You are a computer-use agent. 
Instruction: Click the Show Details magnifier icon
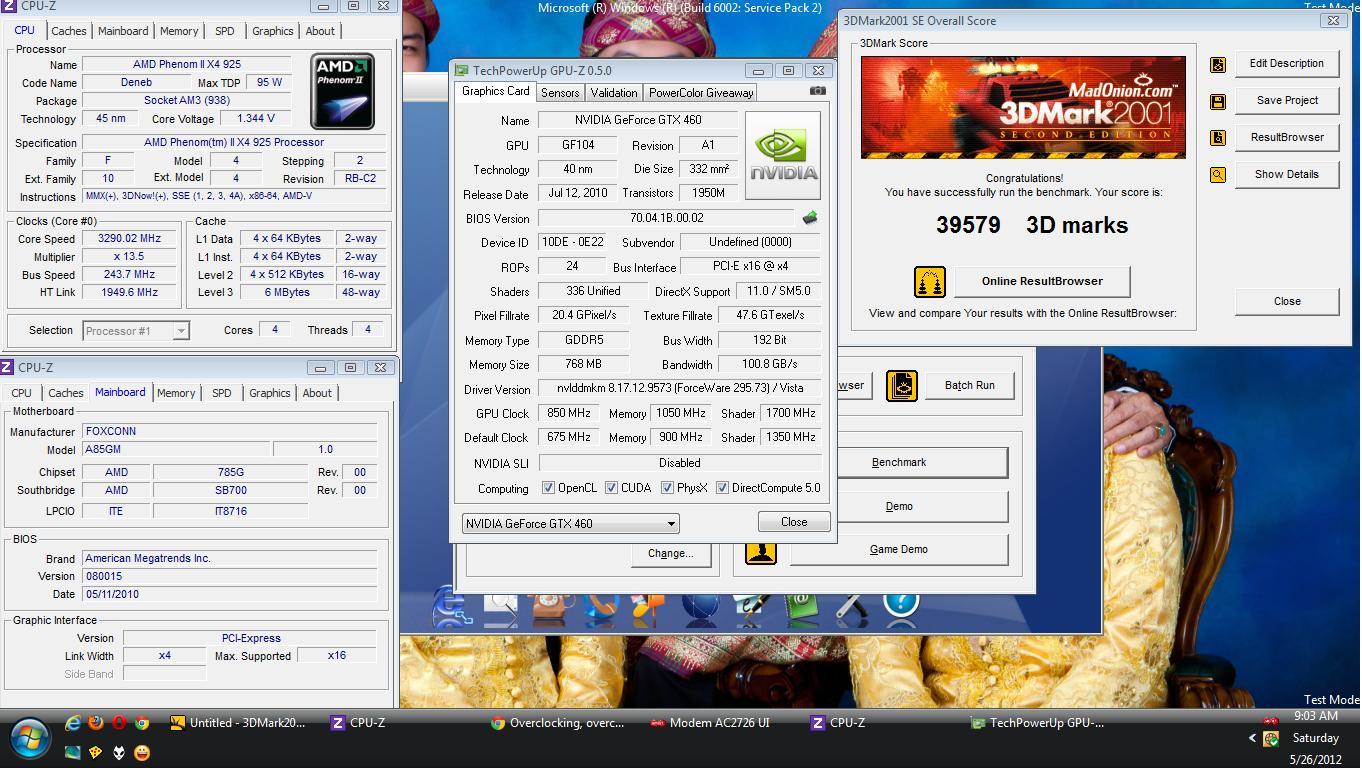tap(1218, 175)
